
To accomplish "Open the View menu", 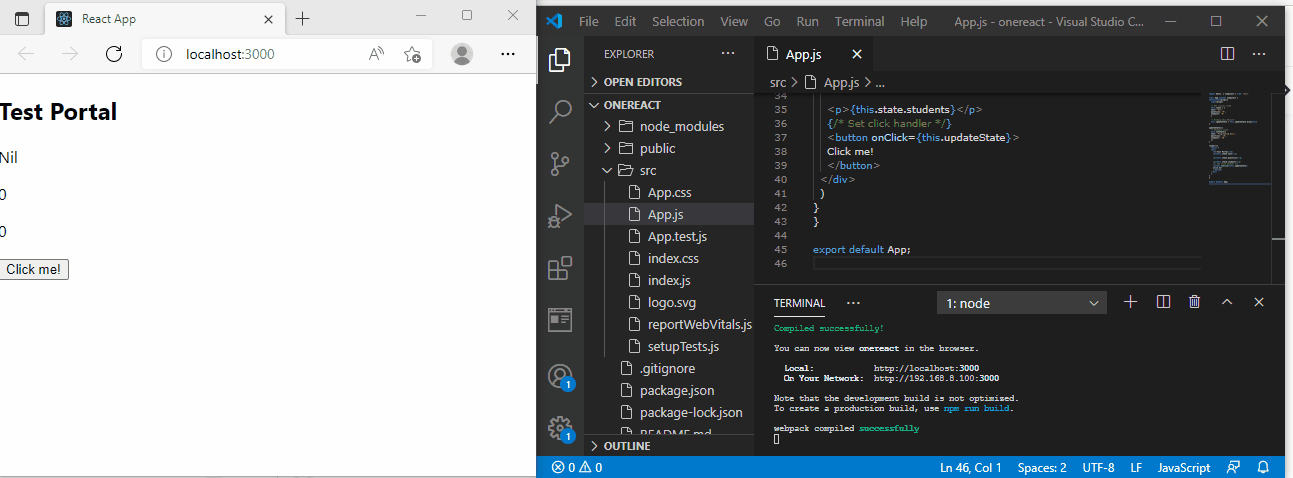I will (x=734, y=21).
